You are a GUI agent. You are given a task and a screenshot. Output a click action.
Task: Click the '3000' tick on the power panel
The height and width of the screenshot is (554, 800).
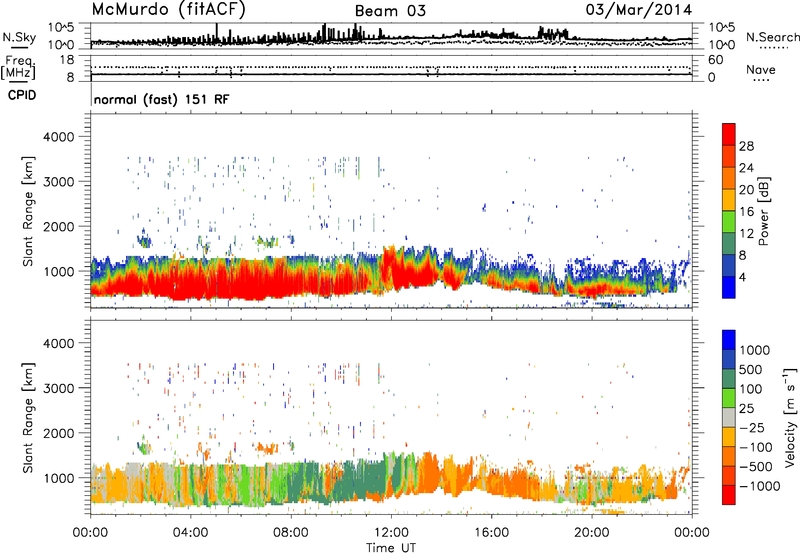pyautogui.click(x=58, y=182)
